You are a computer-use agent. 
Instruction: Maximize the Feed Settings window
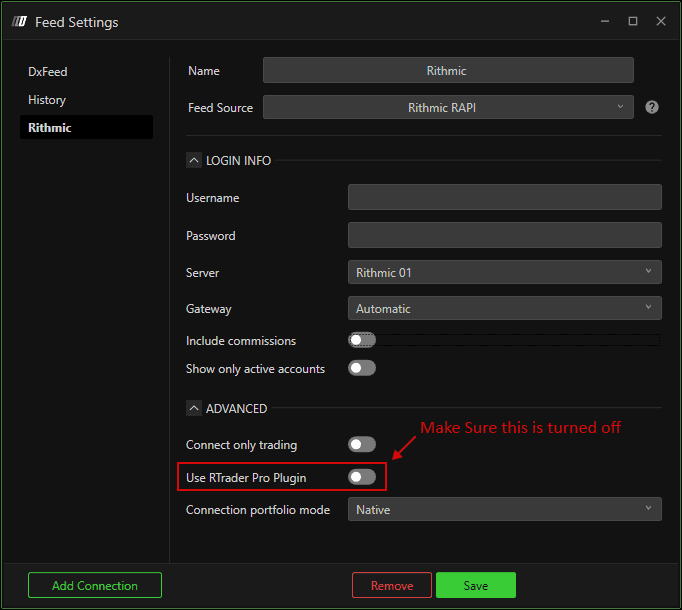[x=633, y=21]
